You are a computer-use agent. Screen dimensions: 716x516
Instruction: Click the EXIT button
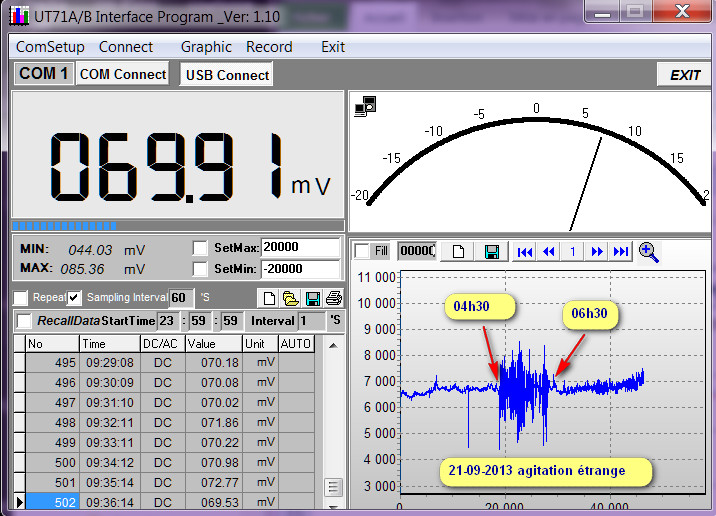pyautogui.click(x=684, y=75)
